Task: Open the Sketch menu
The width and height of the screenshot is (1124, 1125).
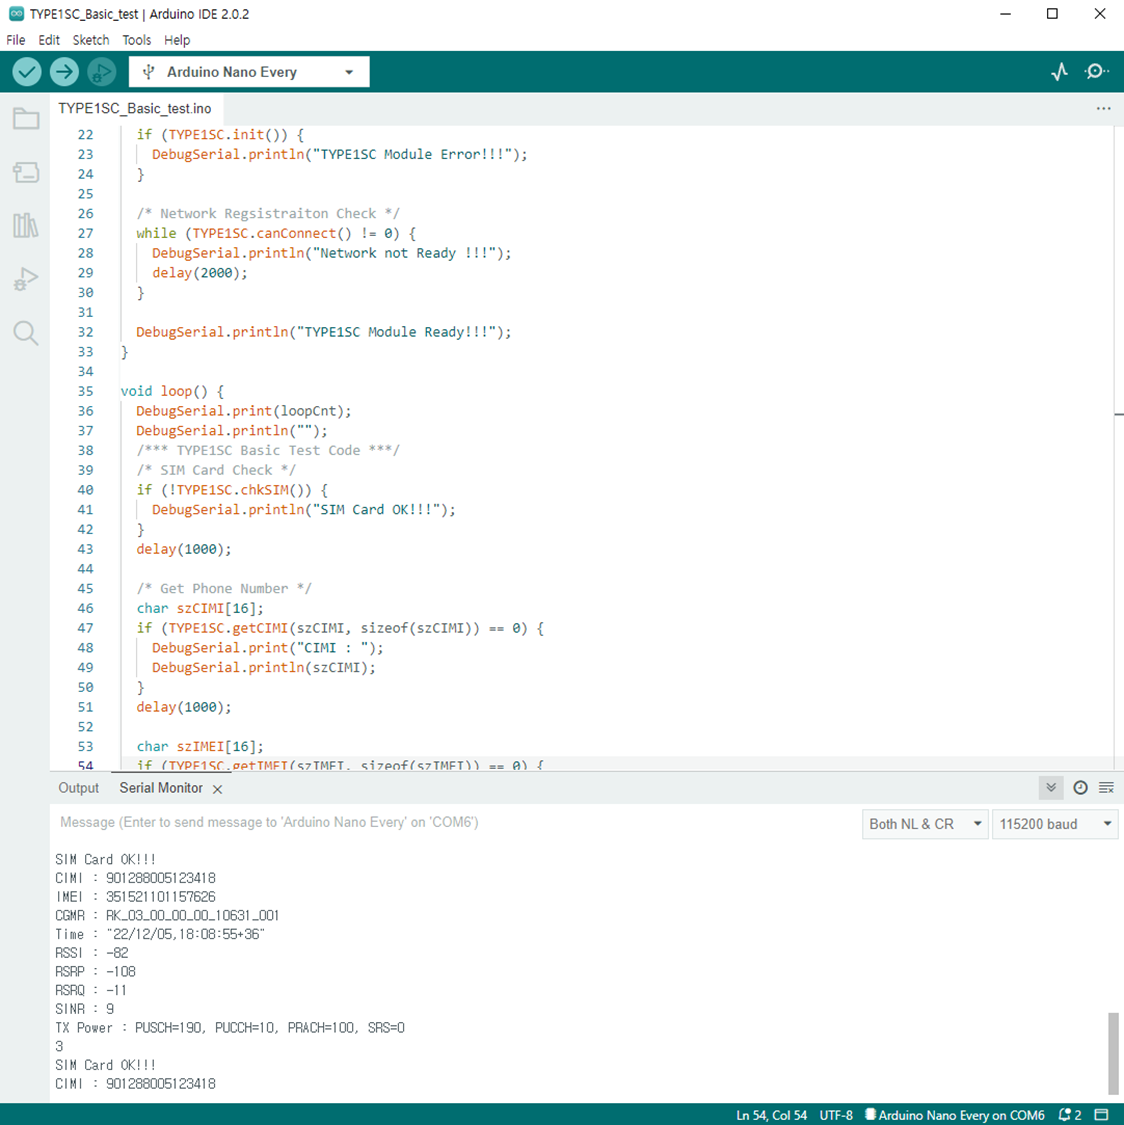Action: pos(91,40)
